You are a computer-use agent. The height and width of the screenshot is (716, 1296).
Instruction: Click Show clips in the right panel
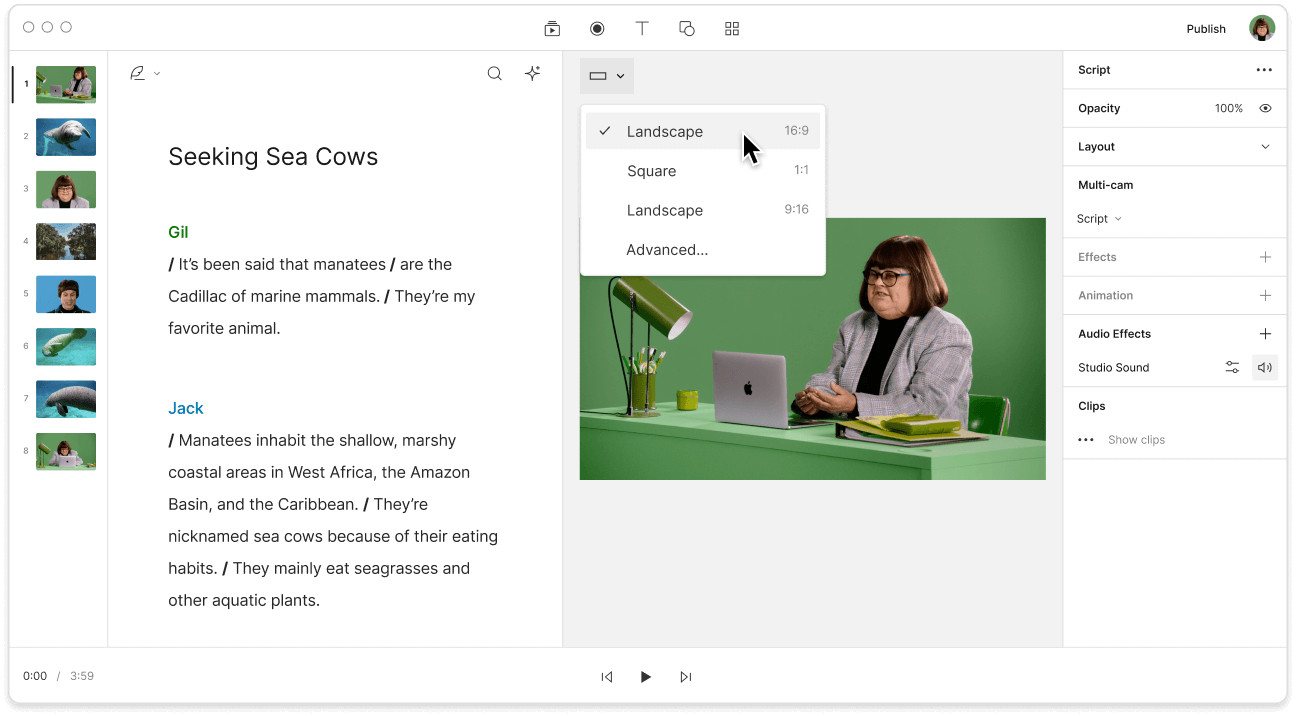click(1136, 439)
